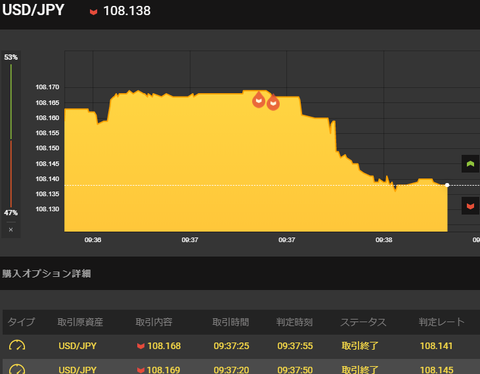Click the 取引時間 column header
Viewport: 480px width, 374px height.
click(x=231, y=322)
